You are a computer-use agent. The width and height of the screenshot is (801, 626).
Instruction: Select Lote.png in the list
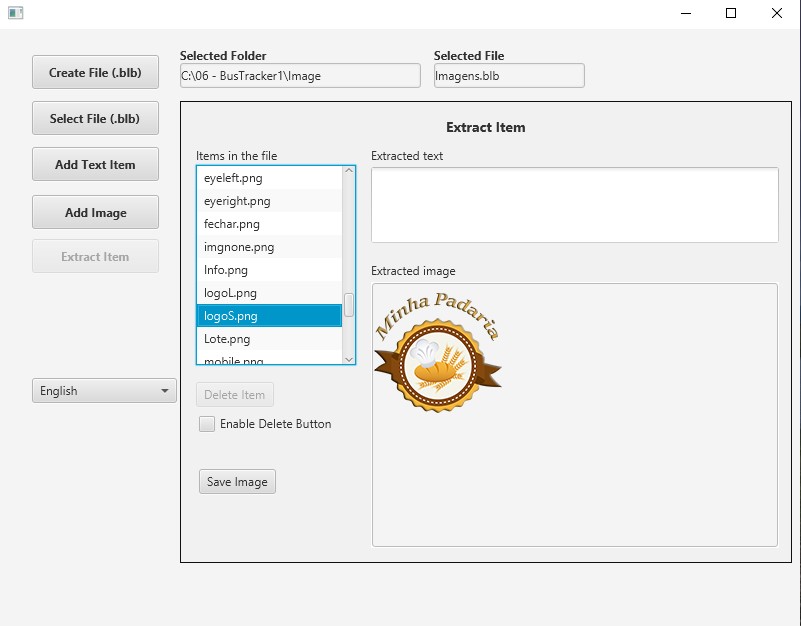269,339
